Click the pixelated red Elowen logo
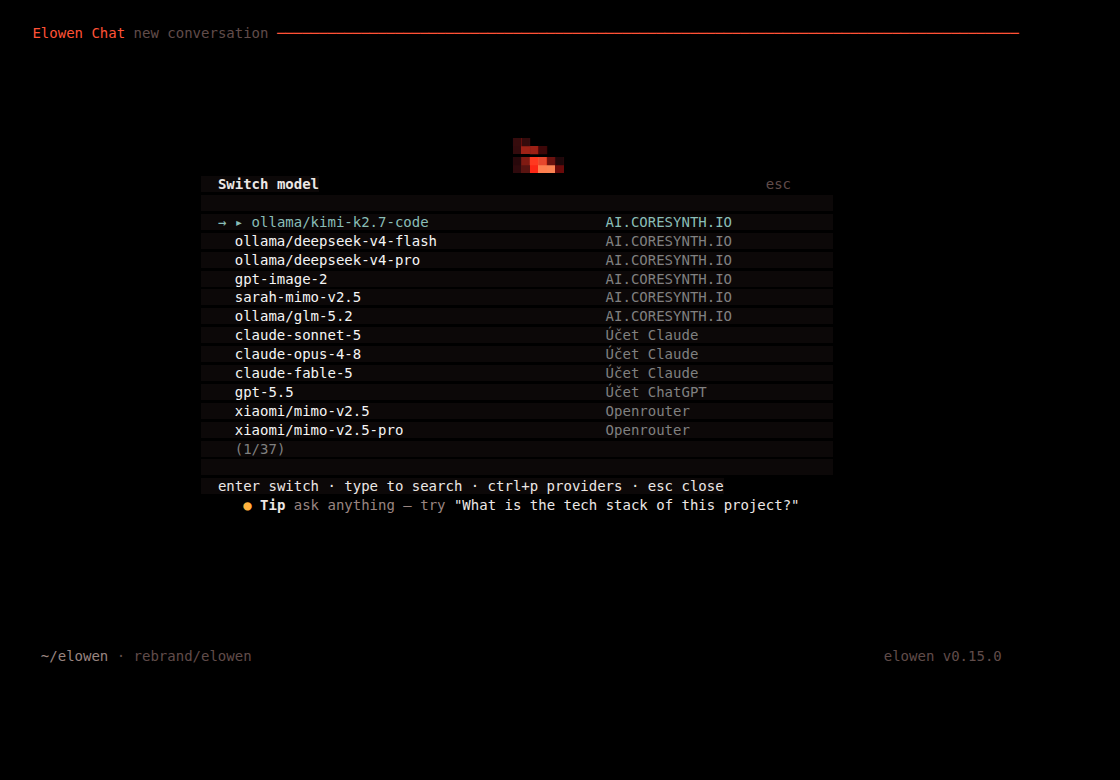1120x780 pixels. [x=539, y=155]
